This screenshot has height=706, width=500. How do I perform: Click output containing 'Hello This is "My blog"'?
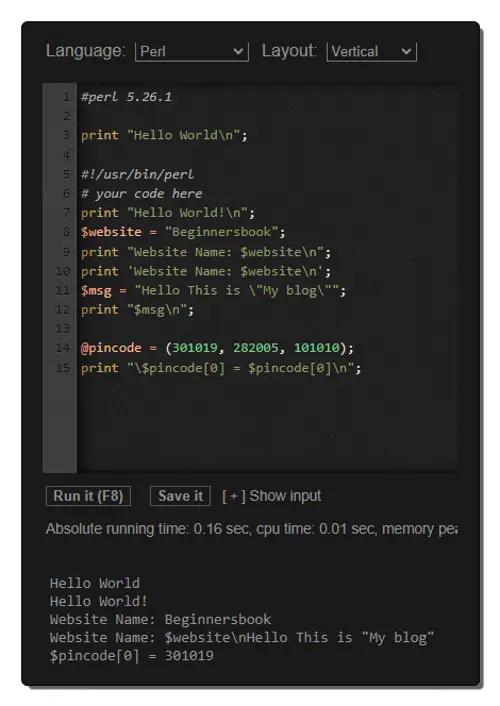[242, 638]
